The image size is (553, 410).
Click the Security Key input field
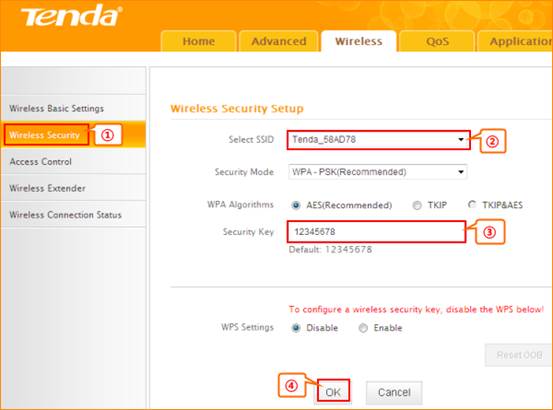[x=376, y=232]
